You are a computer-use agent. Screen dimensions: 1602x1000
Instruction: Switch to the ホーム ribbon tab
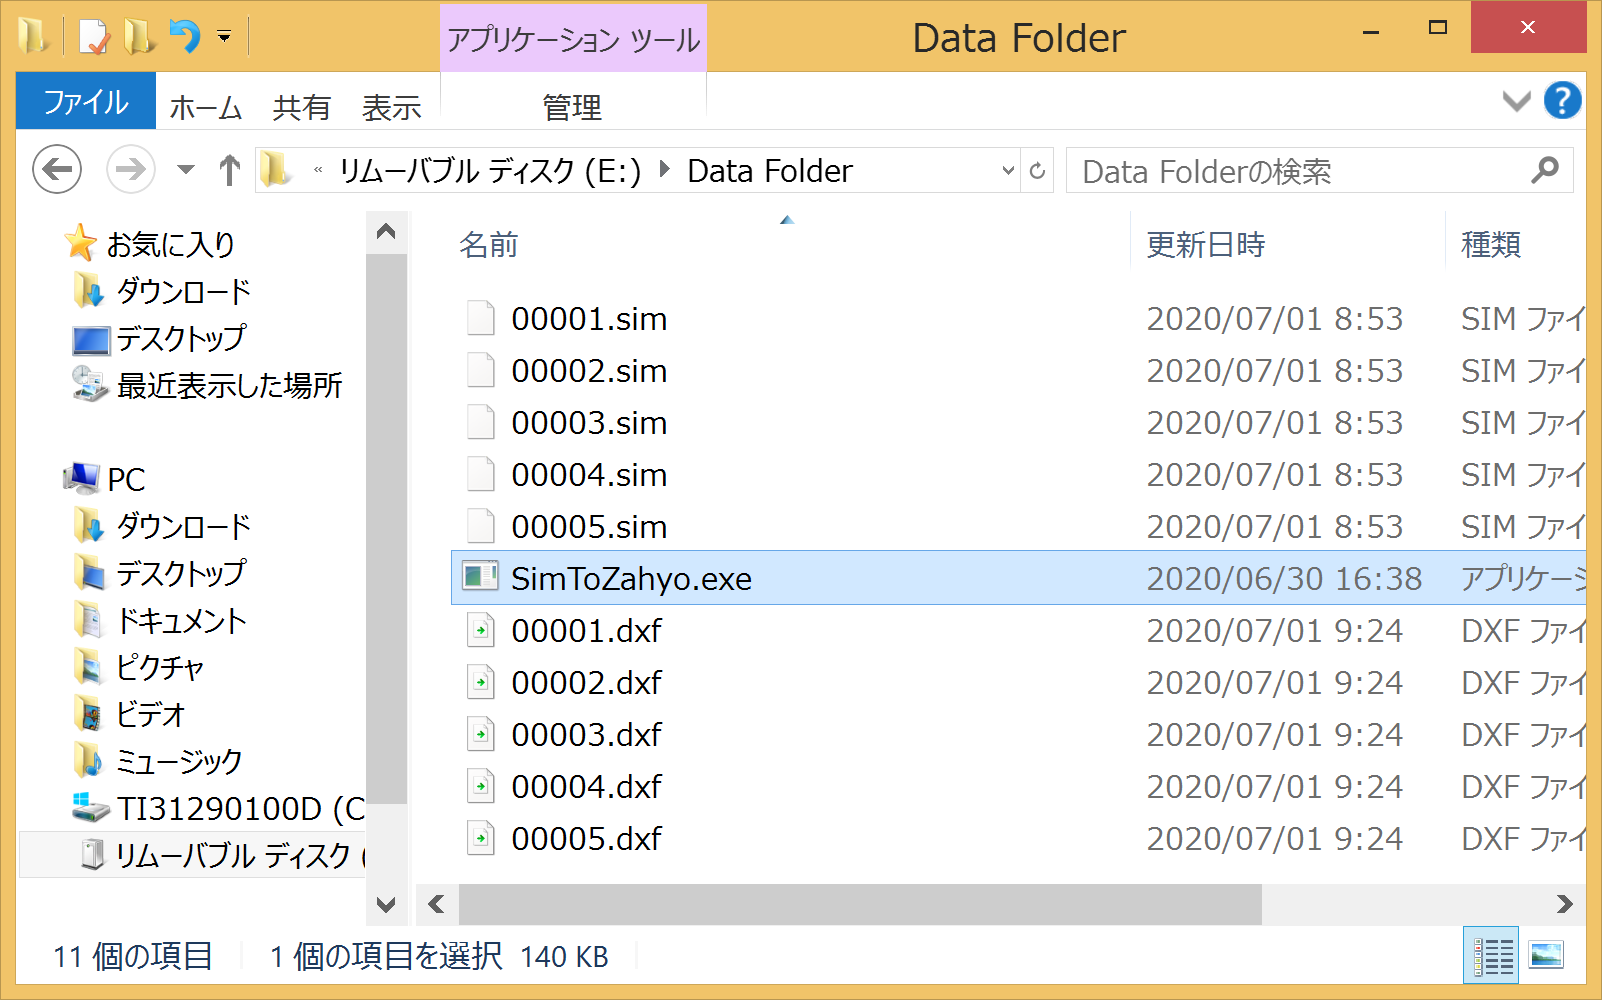[206, 107]
